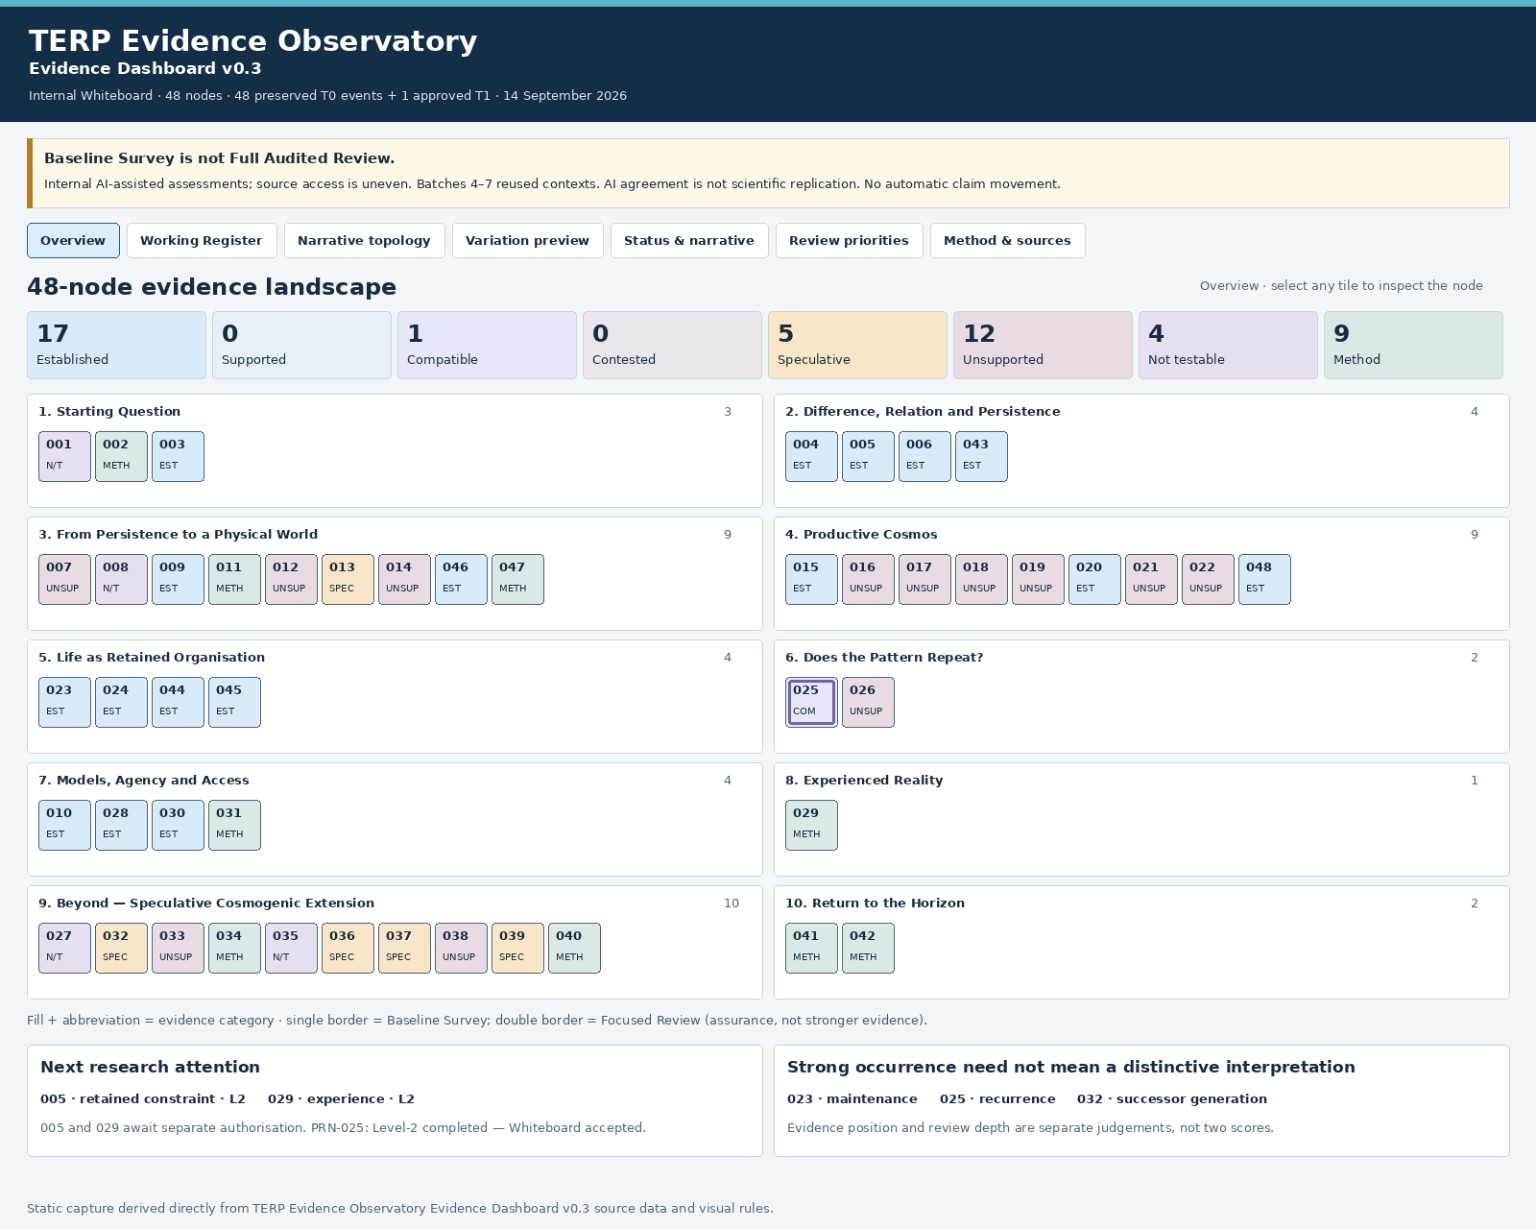Select node tile 032 SPEC
This screenshot has width=1536, height=1229.
point(121,948)
